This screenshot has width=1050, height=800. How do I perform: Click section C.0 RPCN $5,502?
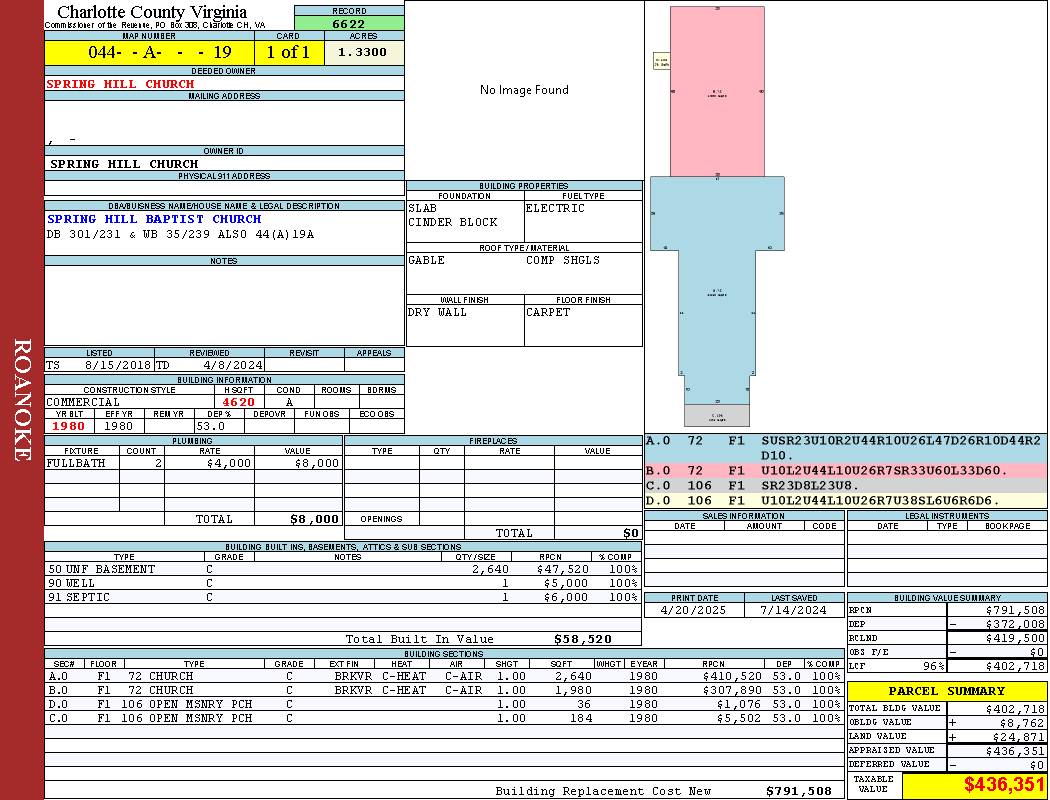(x=739, y=718)
